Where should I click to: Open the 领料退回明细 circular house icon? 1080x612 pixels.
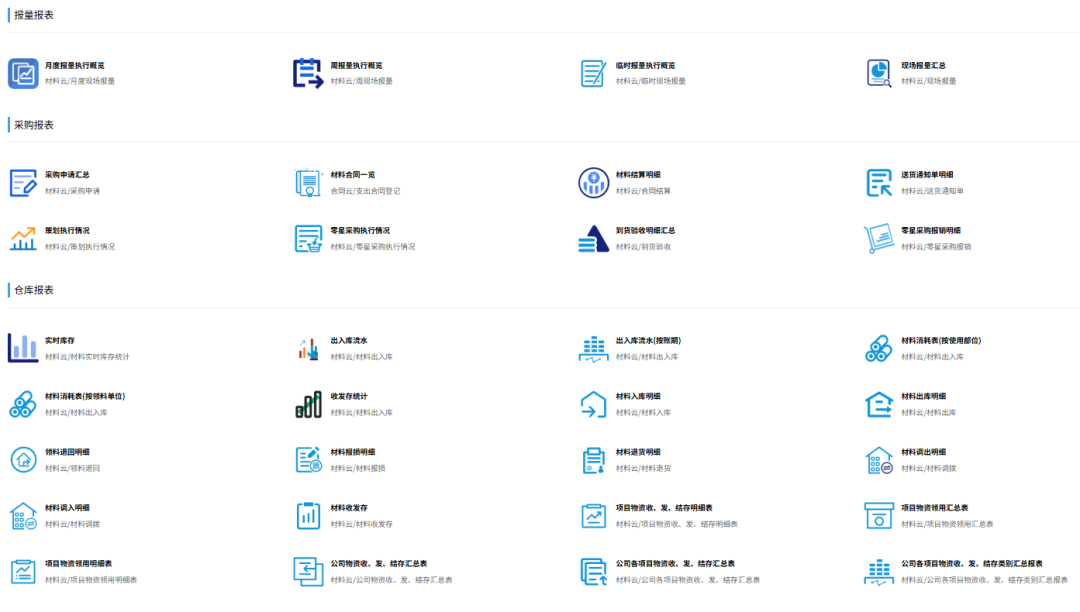coord(23,460)
